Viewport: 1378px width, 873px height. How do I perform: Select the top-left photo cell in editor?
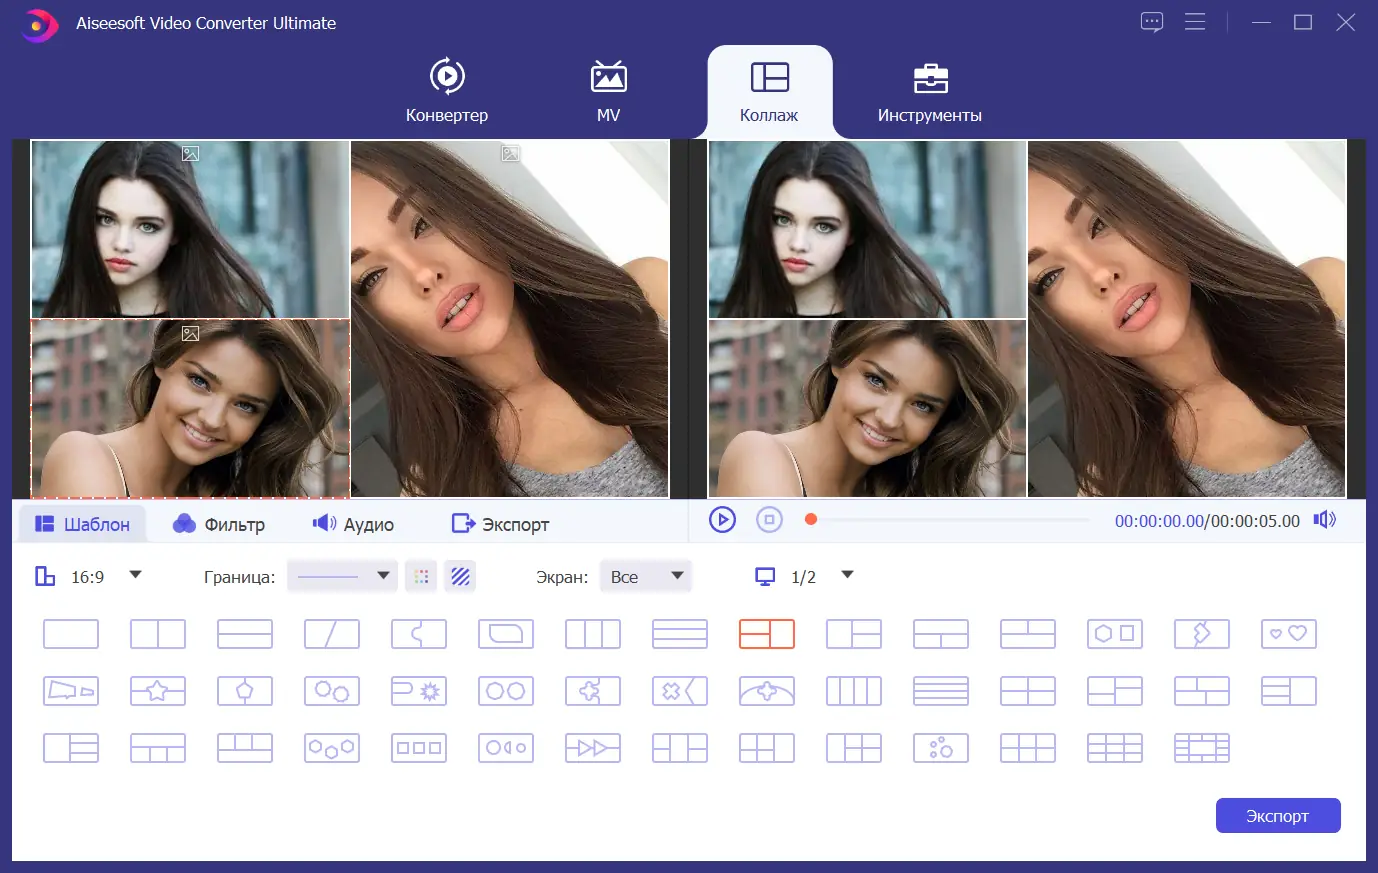[x=190, y=229]
